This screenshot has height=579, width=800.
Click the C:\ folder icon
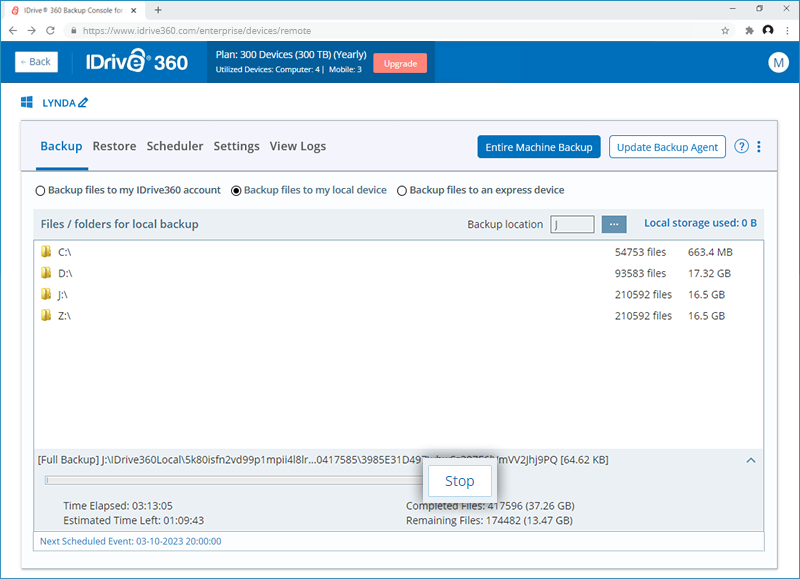[46, 251]
